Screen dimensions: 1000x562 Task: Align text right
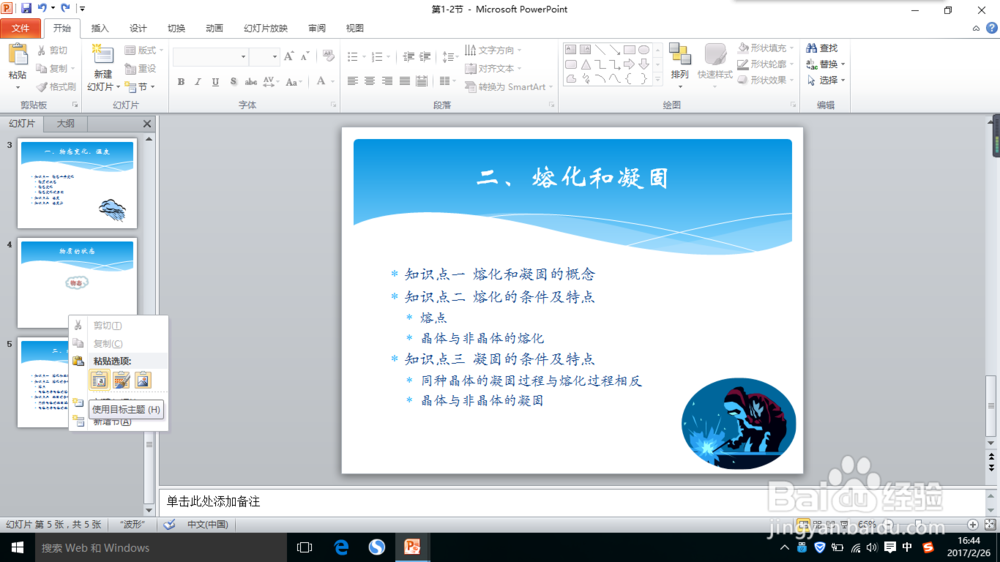click(387, 82)
